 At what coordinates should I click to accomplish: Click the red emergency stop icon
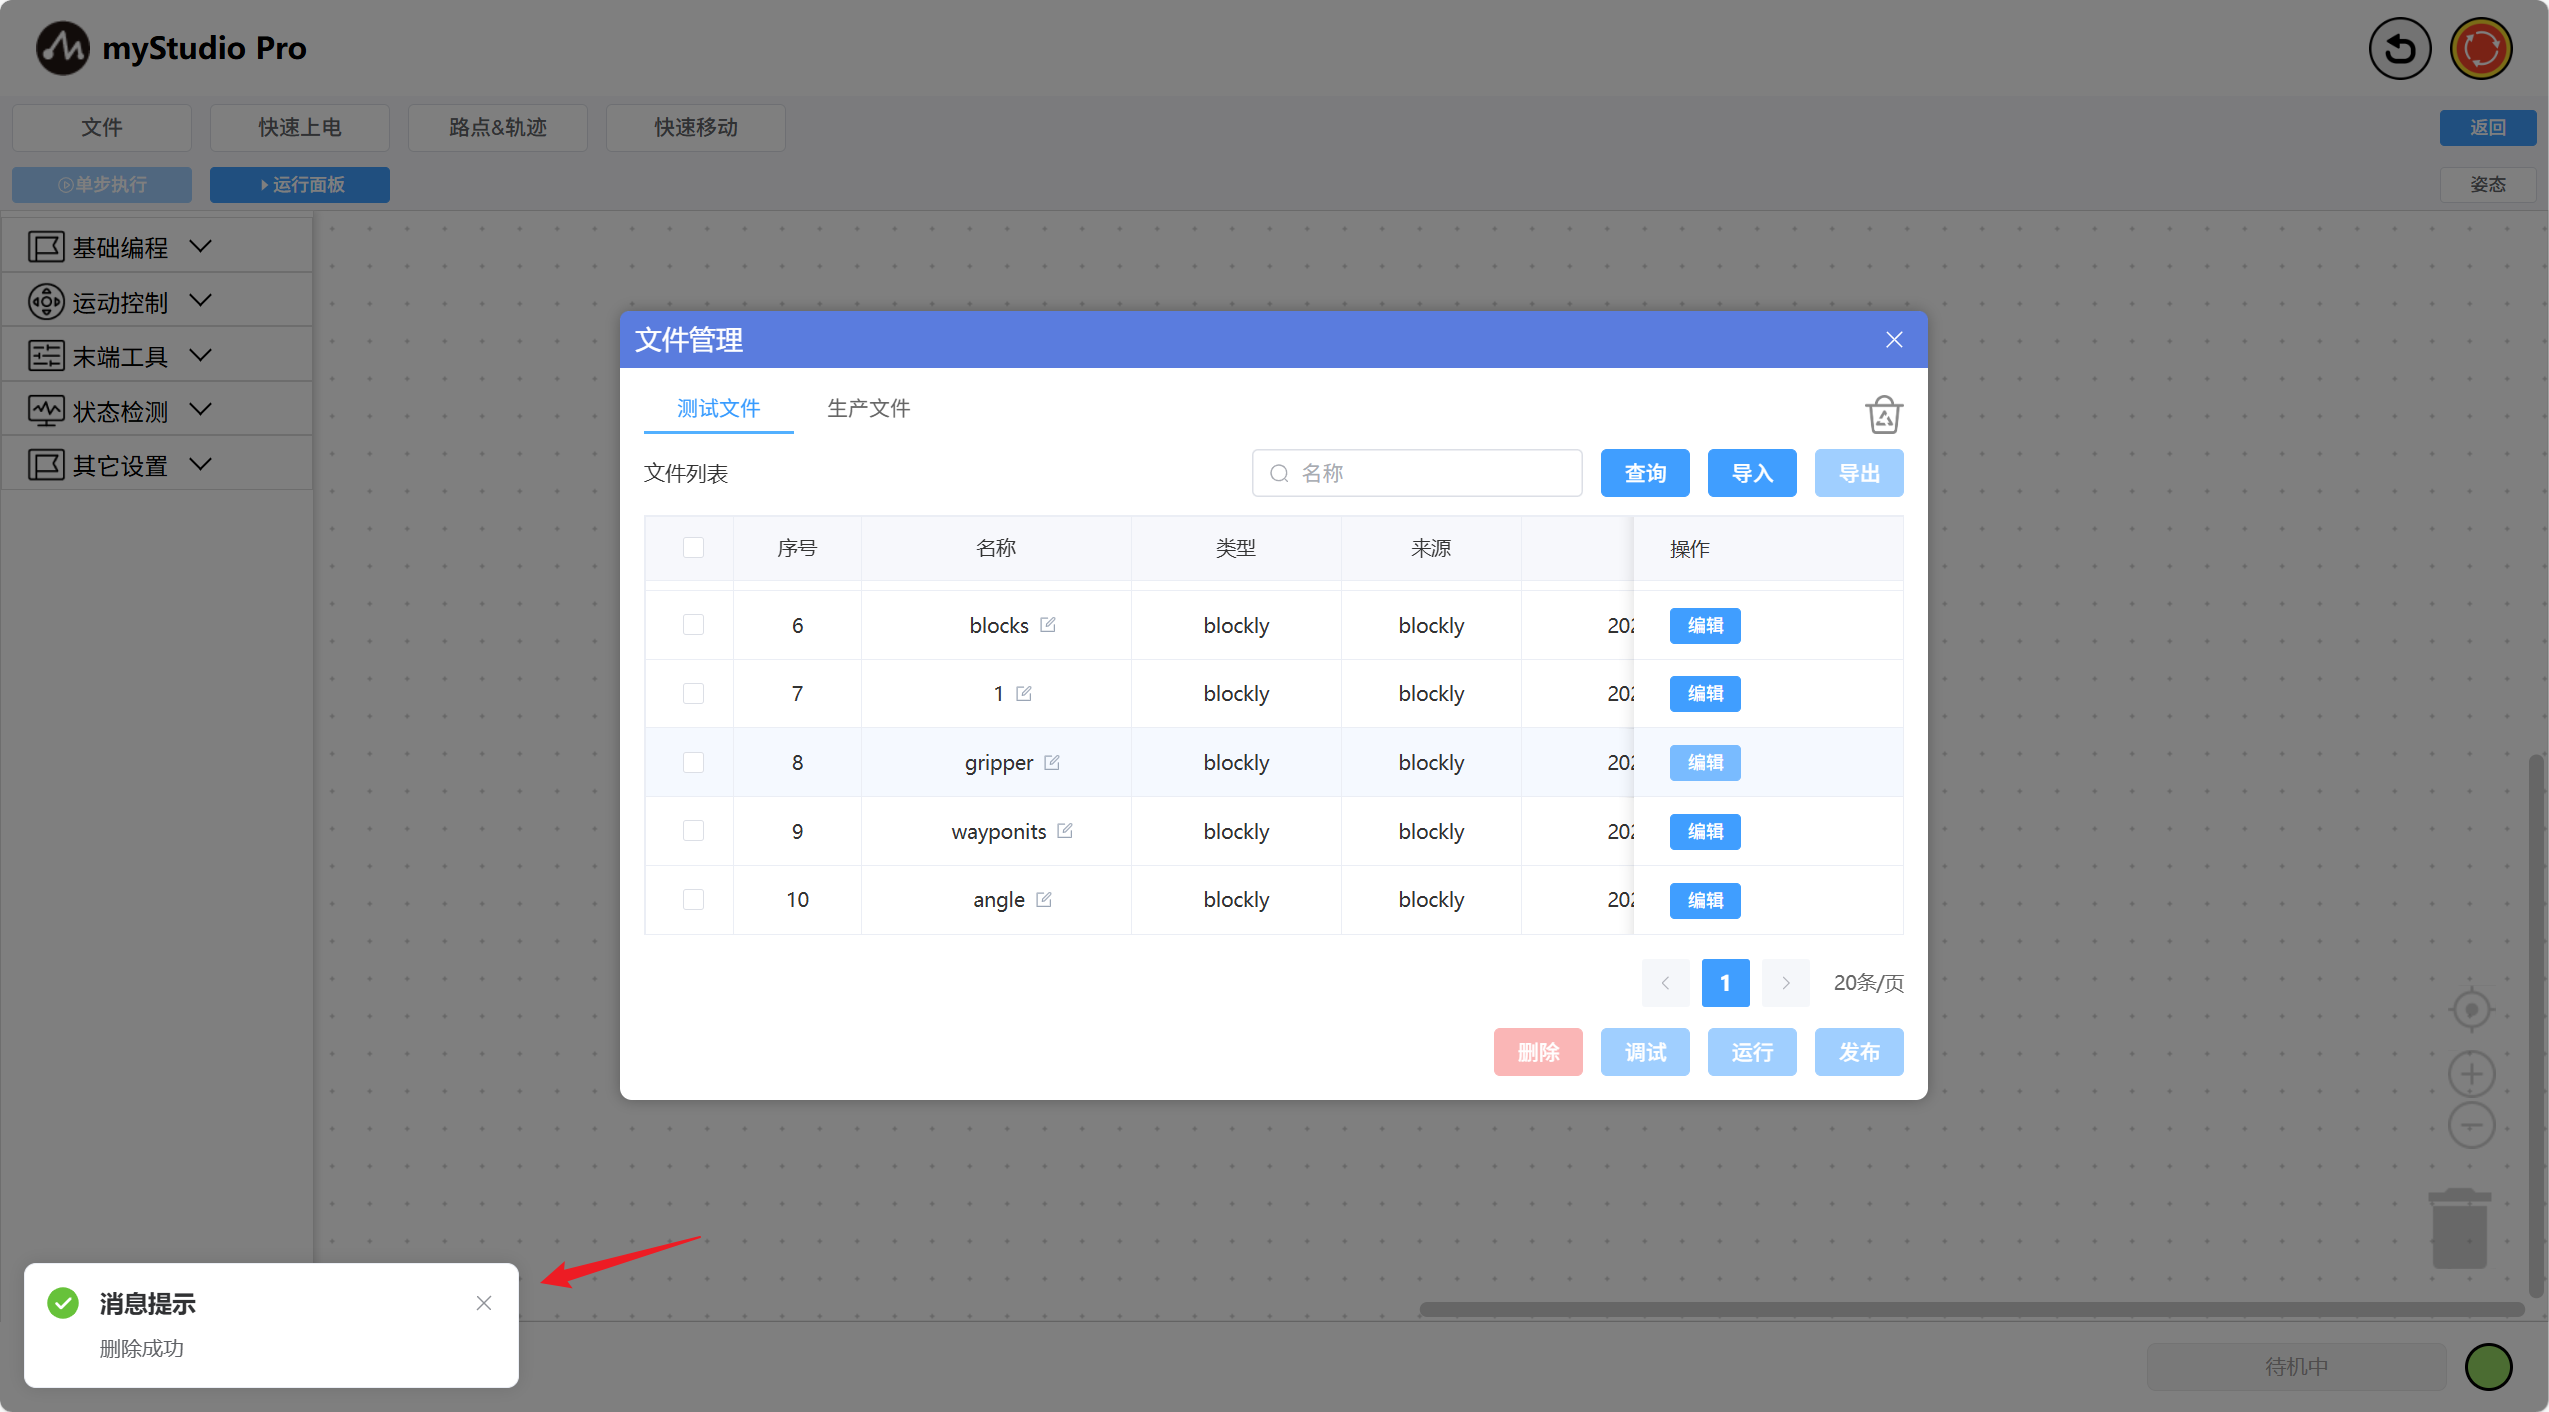point(2480,48)
